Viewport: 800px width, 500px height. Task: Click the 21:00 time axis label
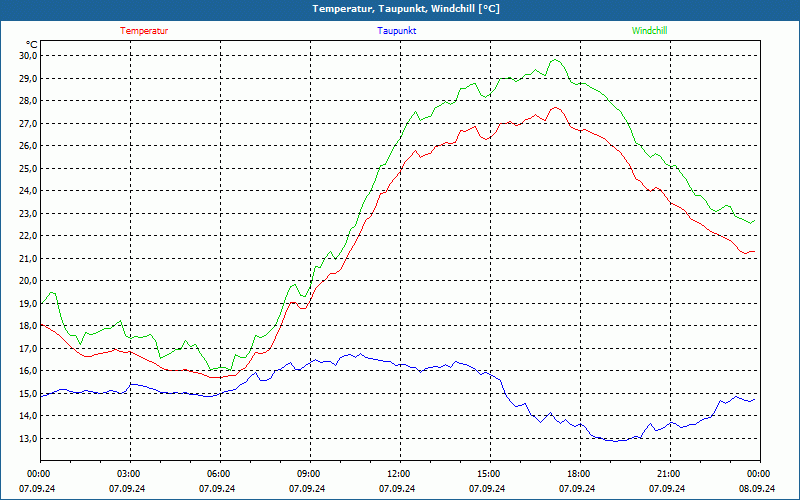[x=670, y=474]
